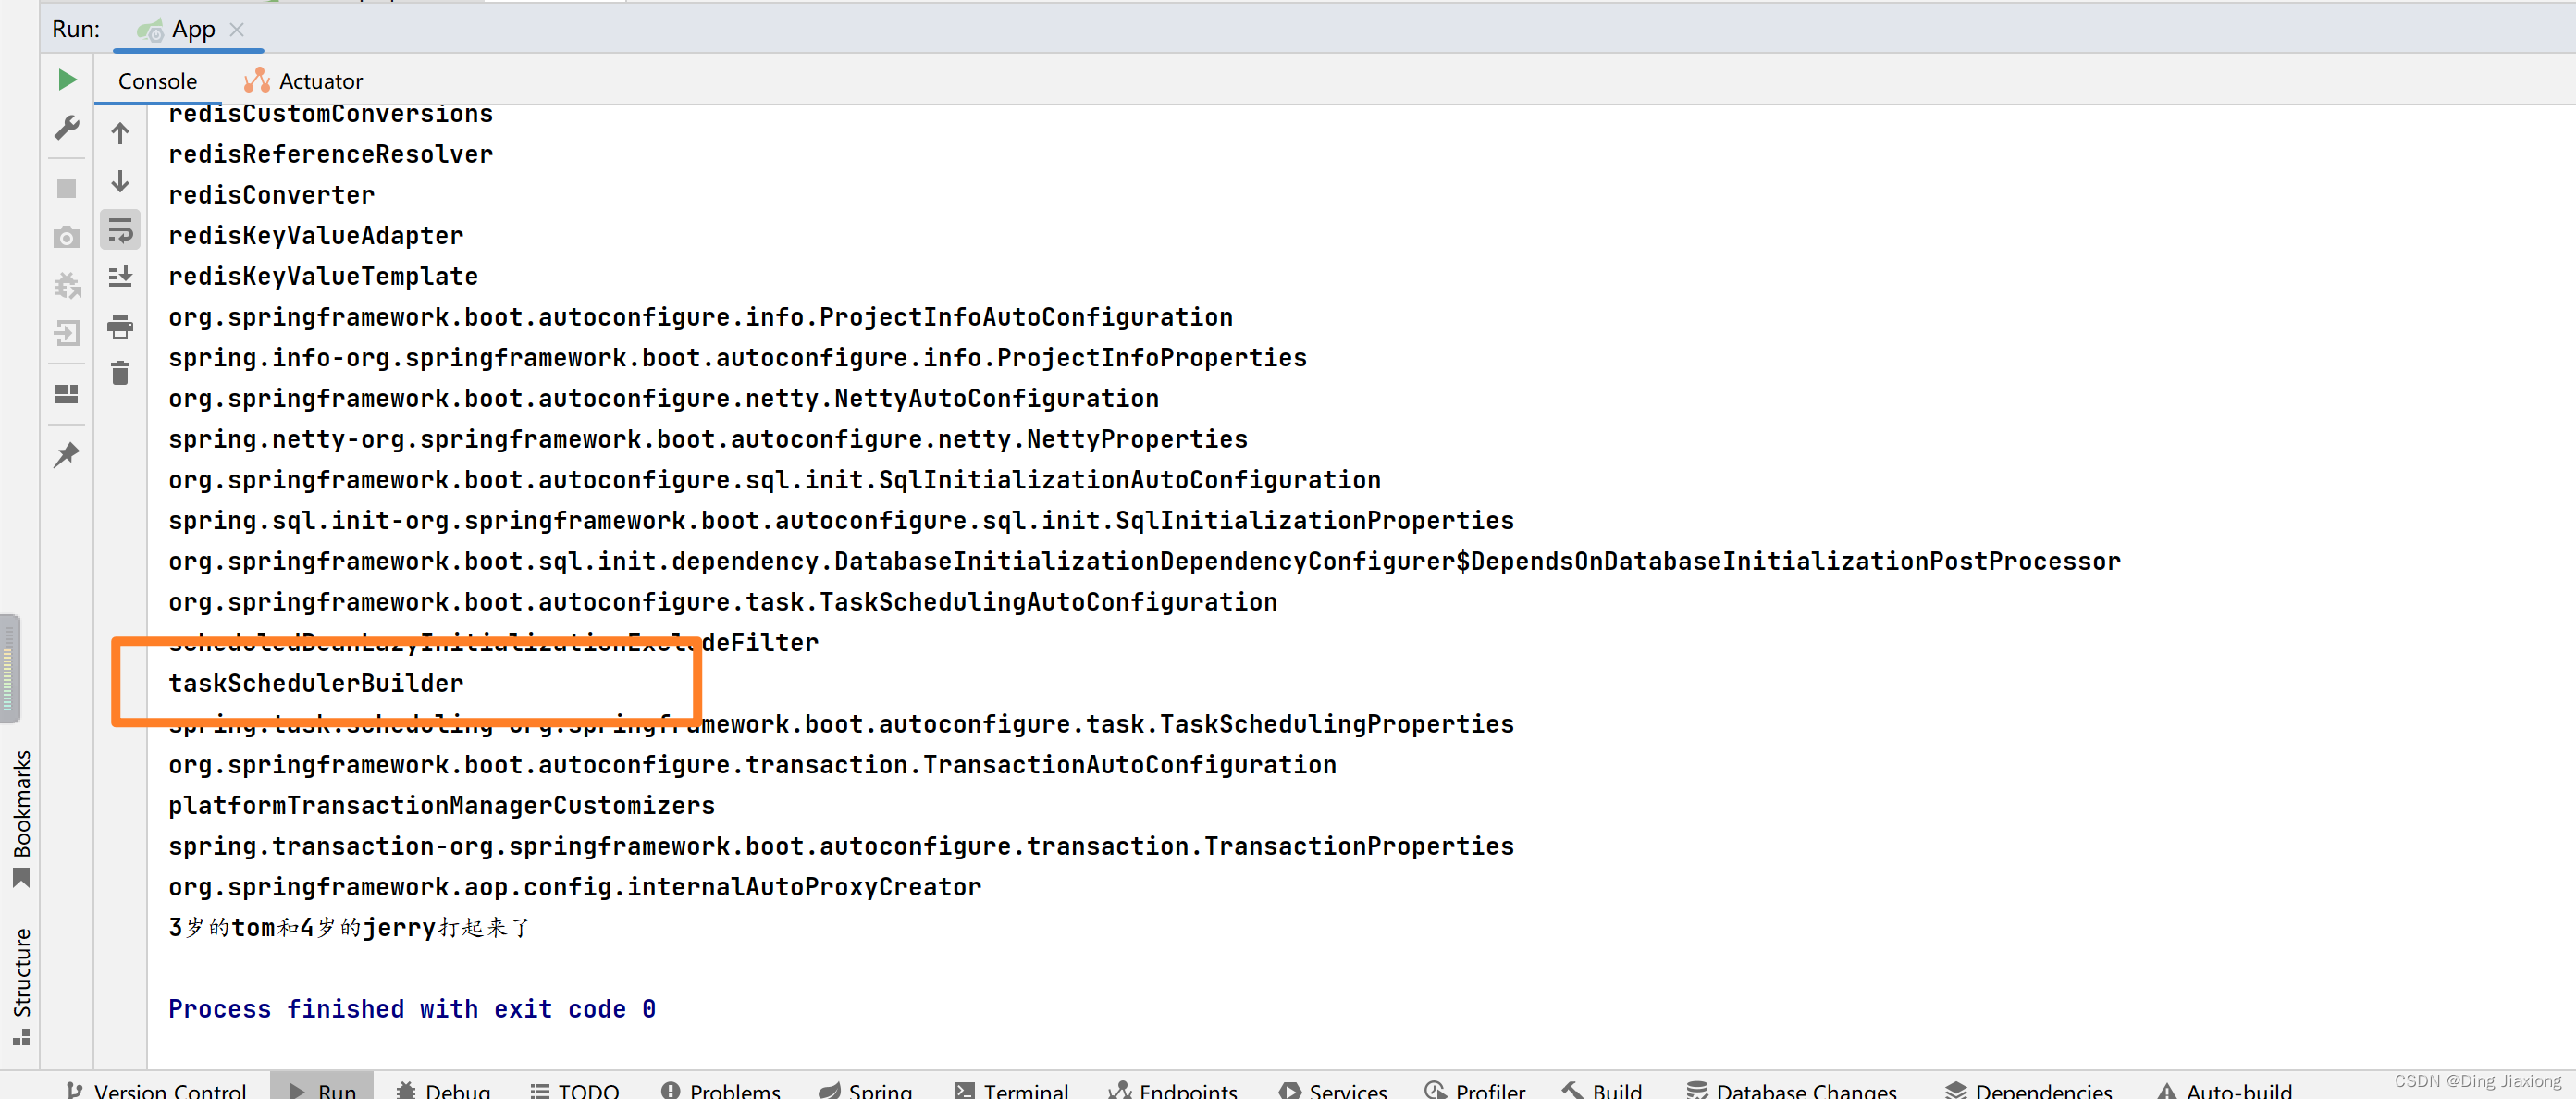This screenshot has height=1099, width=2576.
Task: Open the Structure side panel
Action: pos(21,986)
